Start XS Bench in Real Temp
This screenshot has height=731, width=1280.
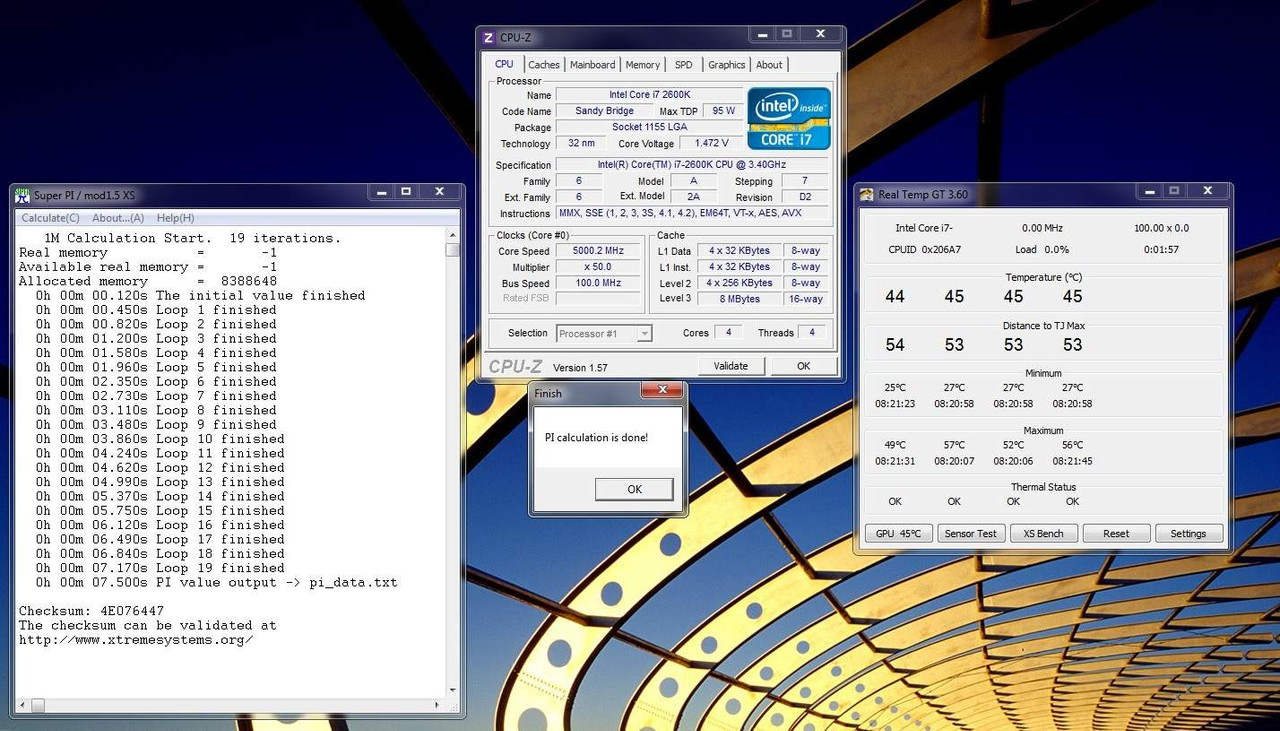click(1043, 533)
